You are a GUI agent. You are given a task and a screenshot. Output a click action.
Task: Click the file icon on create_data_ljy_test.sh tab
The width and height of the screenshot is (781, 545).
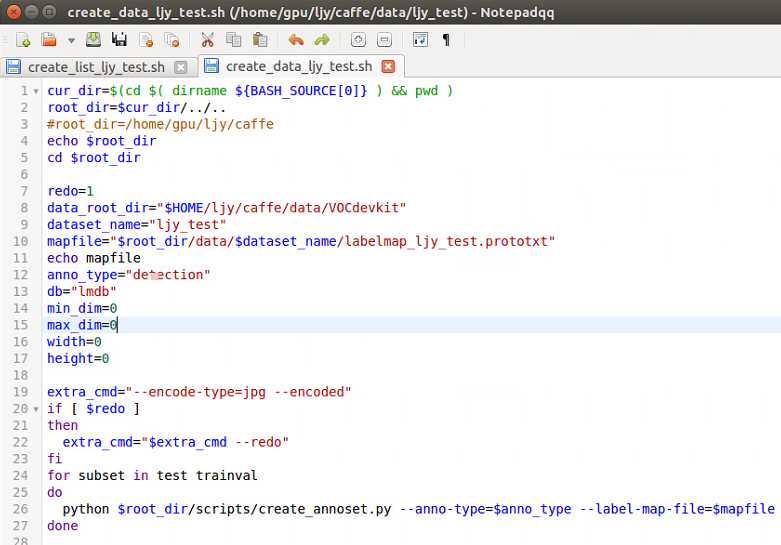[x=211, y=66]
